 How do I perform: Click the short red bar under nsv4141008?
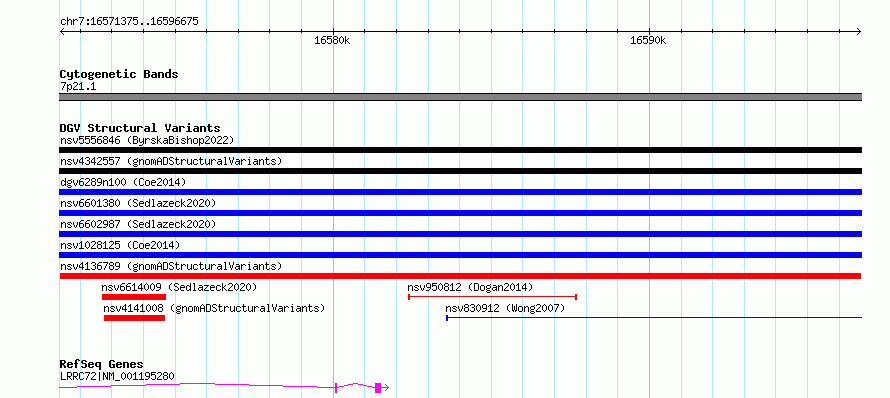[135, 318]
